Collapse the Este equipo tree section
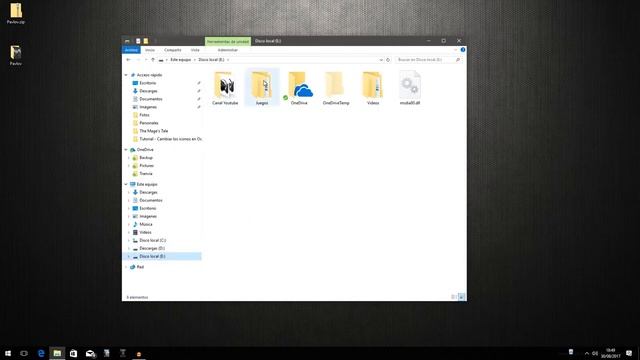Image resolution: width=640 pixels, height=360 pixels. [126, 184]
